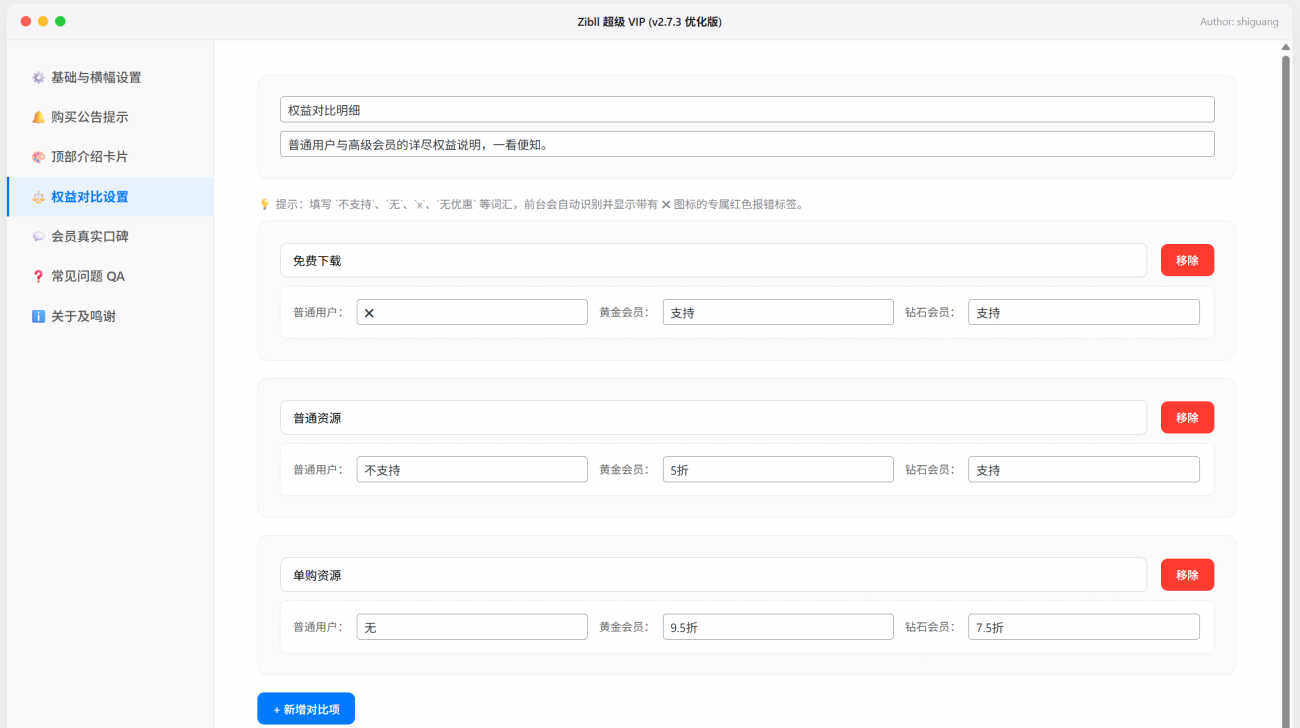Open the 常见问题 QA section
1300x728 pixels.
click(88, 277)
